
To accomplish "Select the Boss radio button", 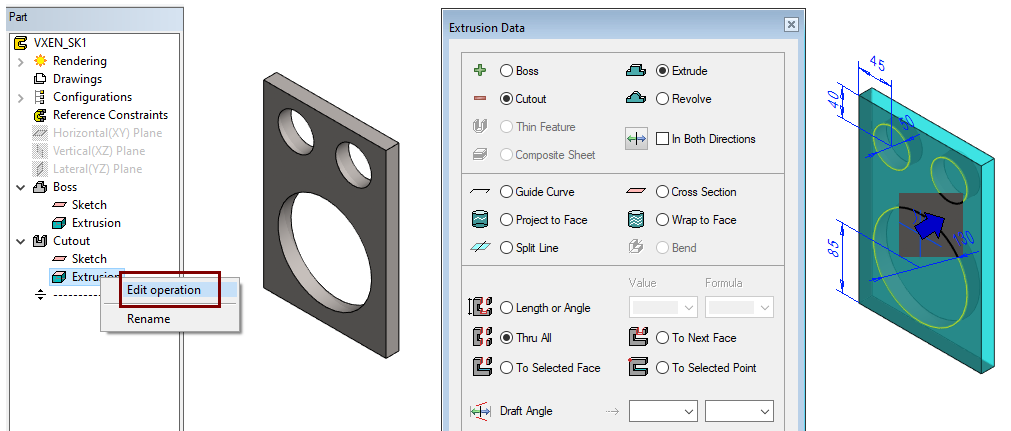I will (507, 71).
